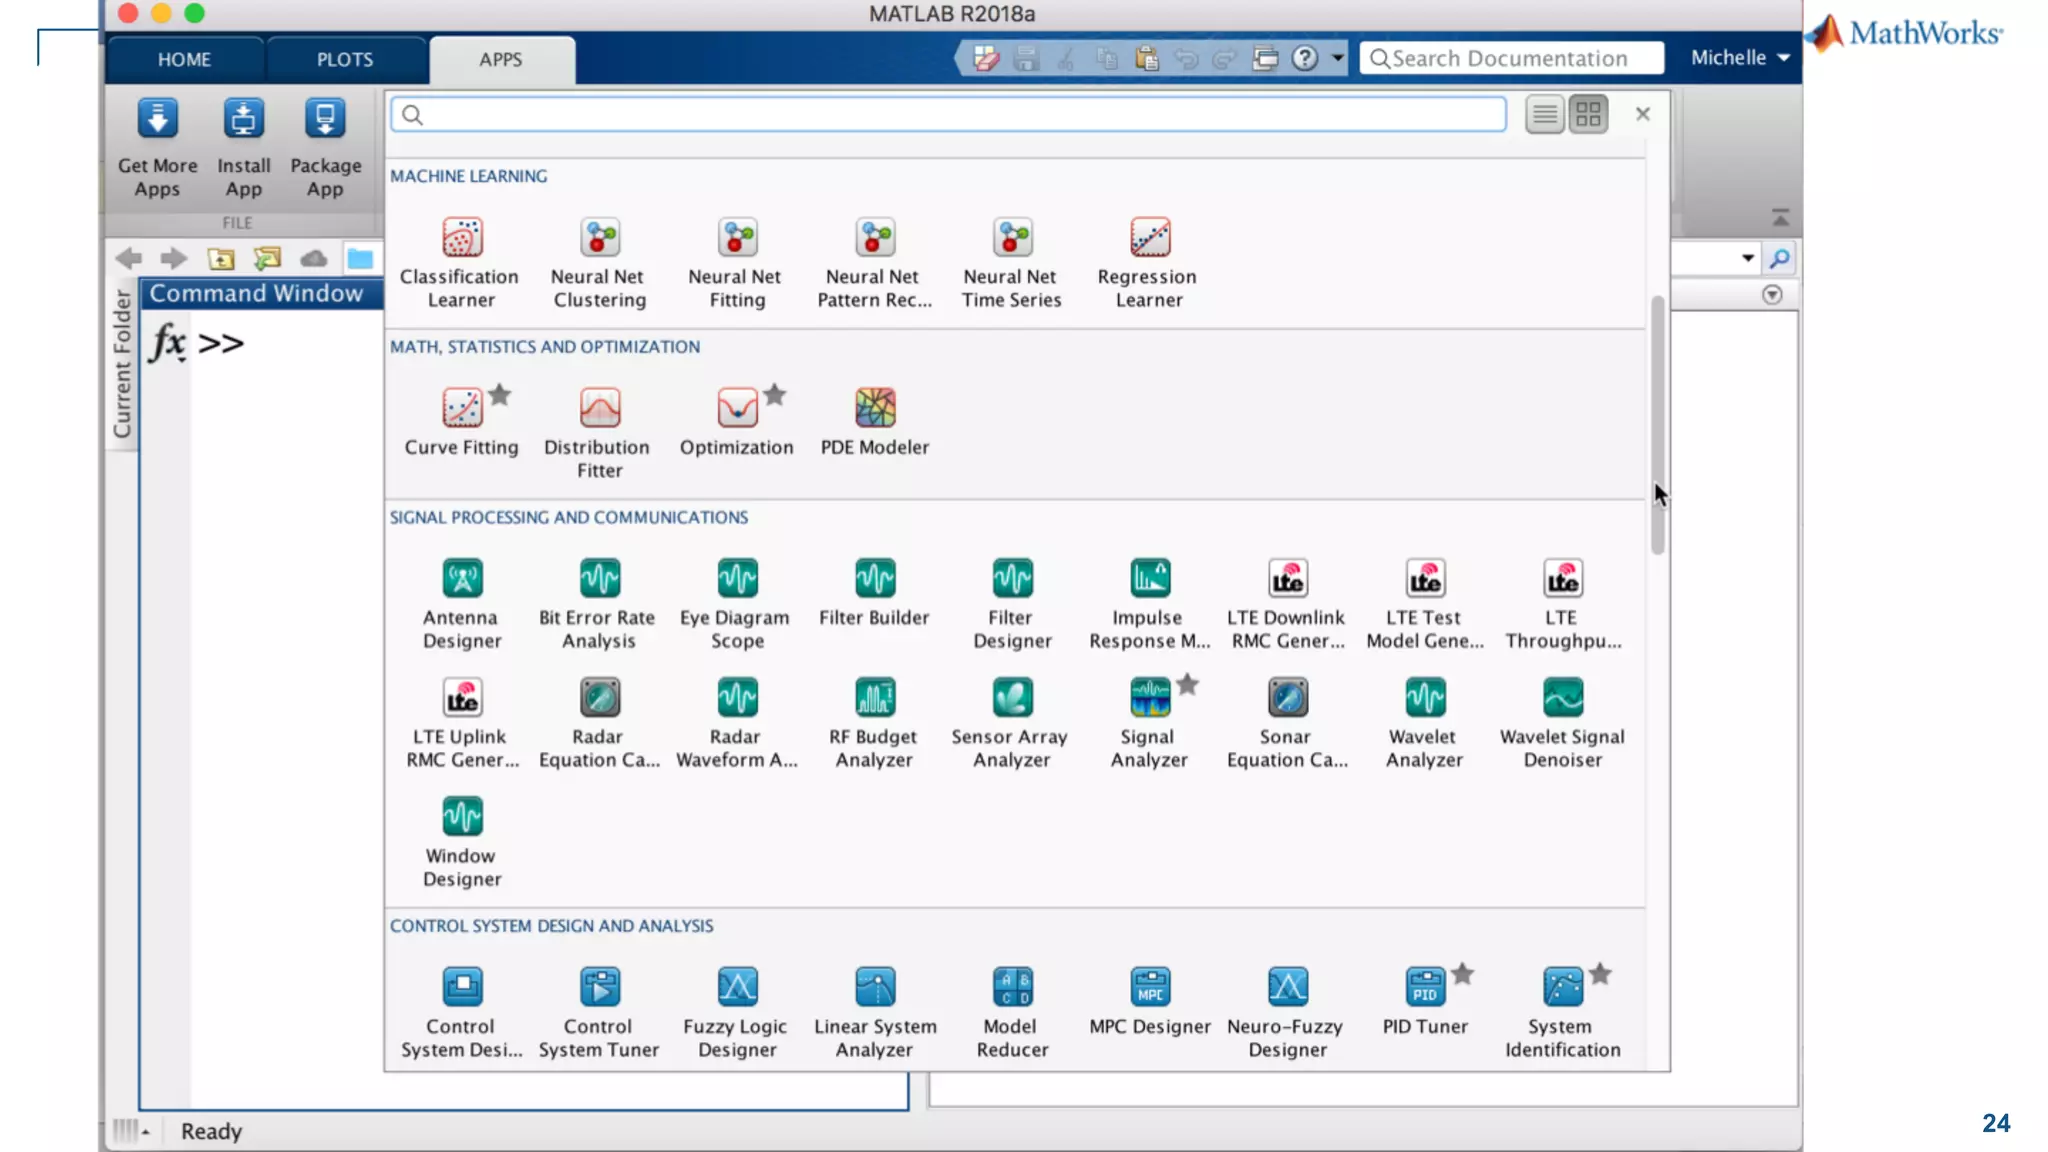
Task: Open quick access toolbar options arrow
Action: (1338, 58)
